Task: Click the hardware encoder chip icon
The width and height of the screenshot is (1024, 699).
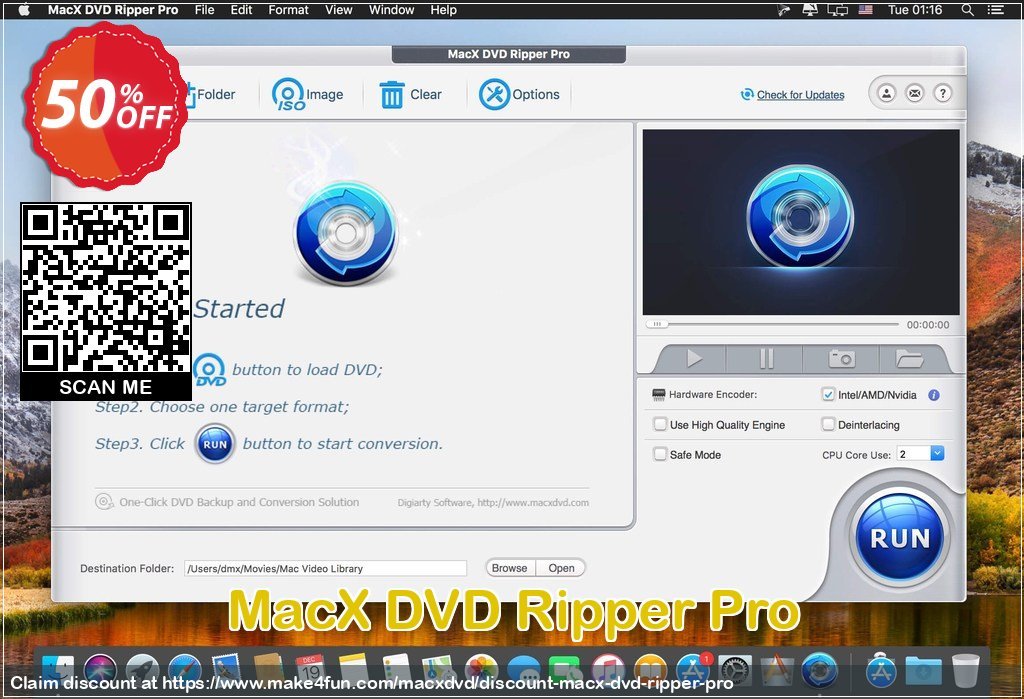Action: [x=658, y=395]
